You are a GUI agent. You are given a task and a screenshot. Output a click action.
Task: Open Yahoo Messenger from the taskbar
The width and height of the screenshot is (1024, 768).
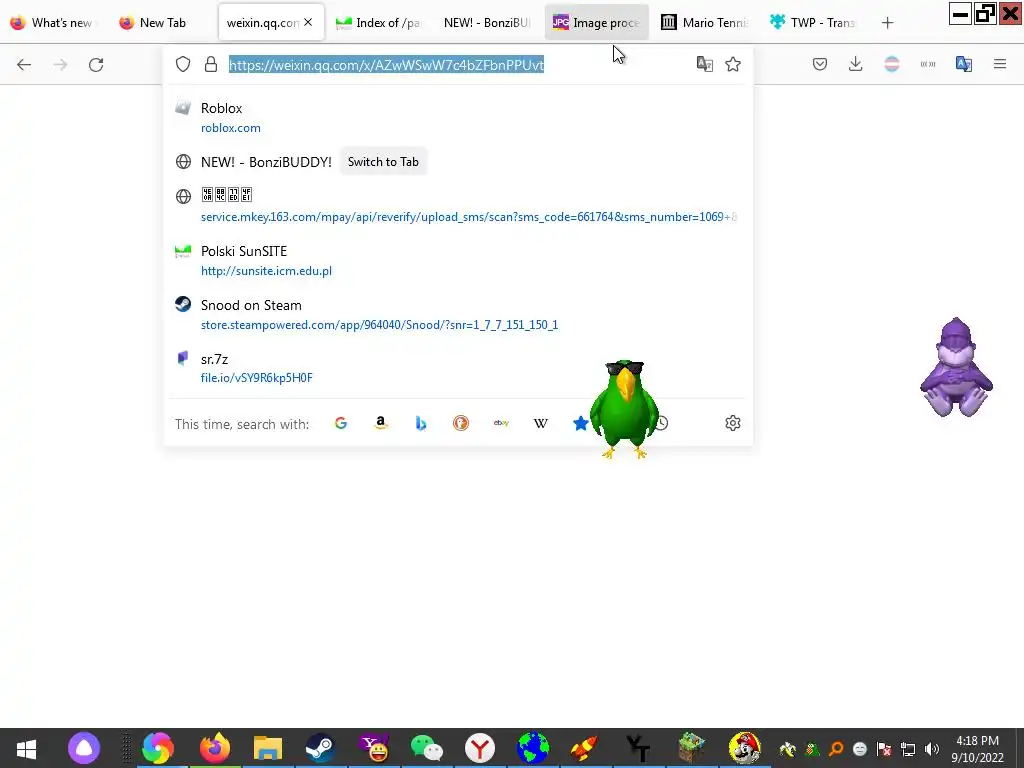coord(374,748)
